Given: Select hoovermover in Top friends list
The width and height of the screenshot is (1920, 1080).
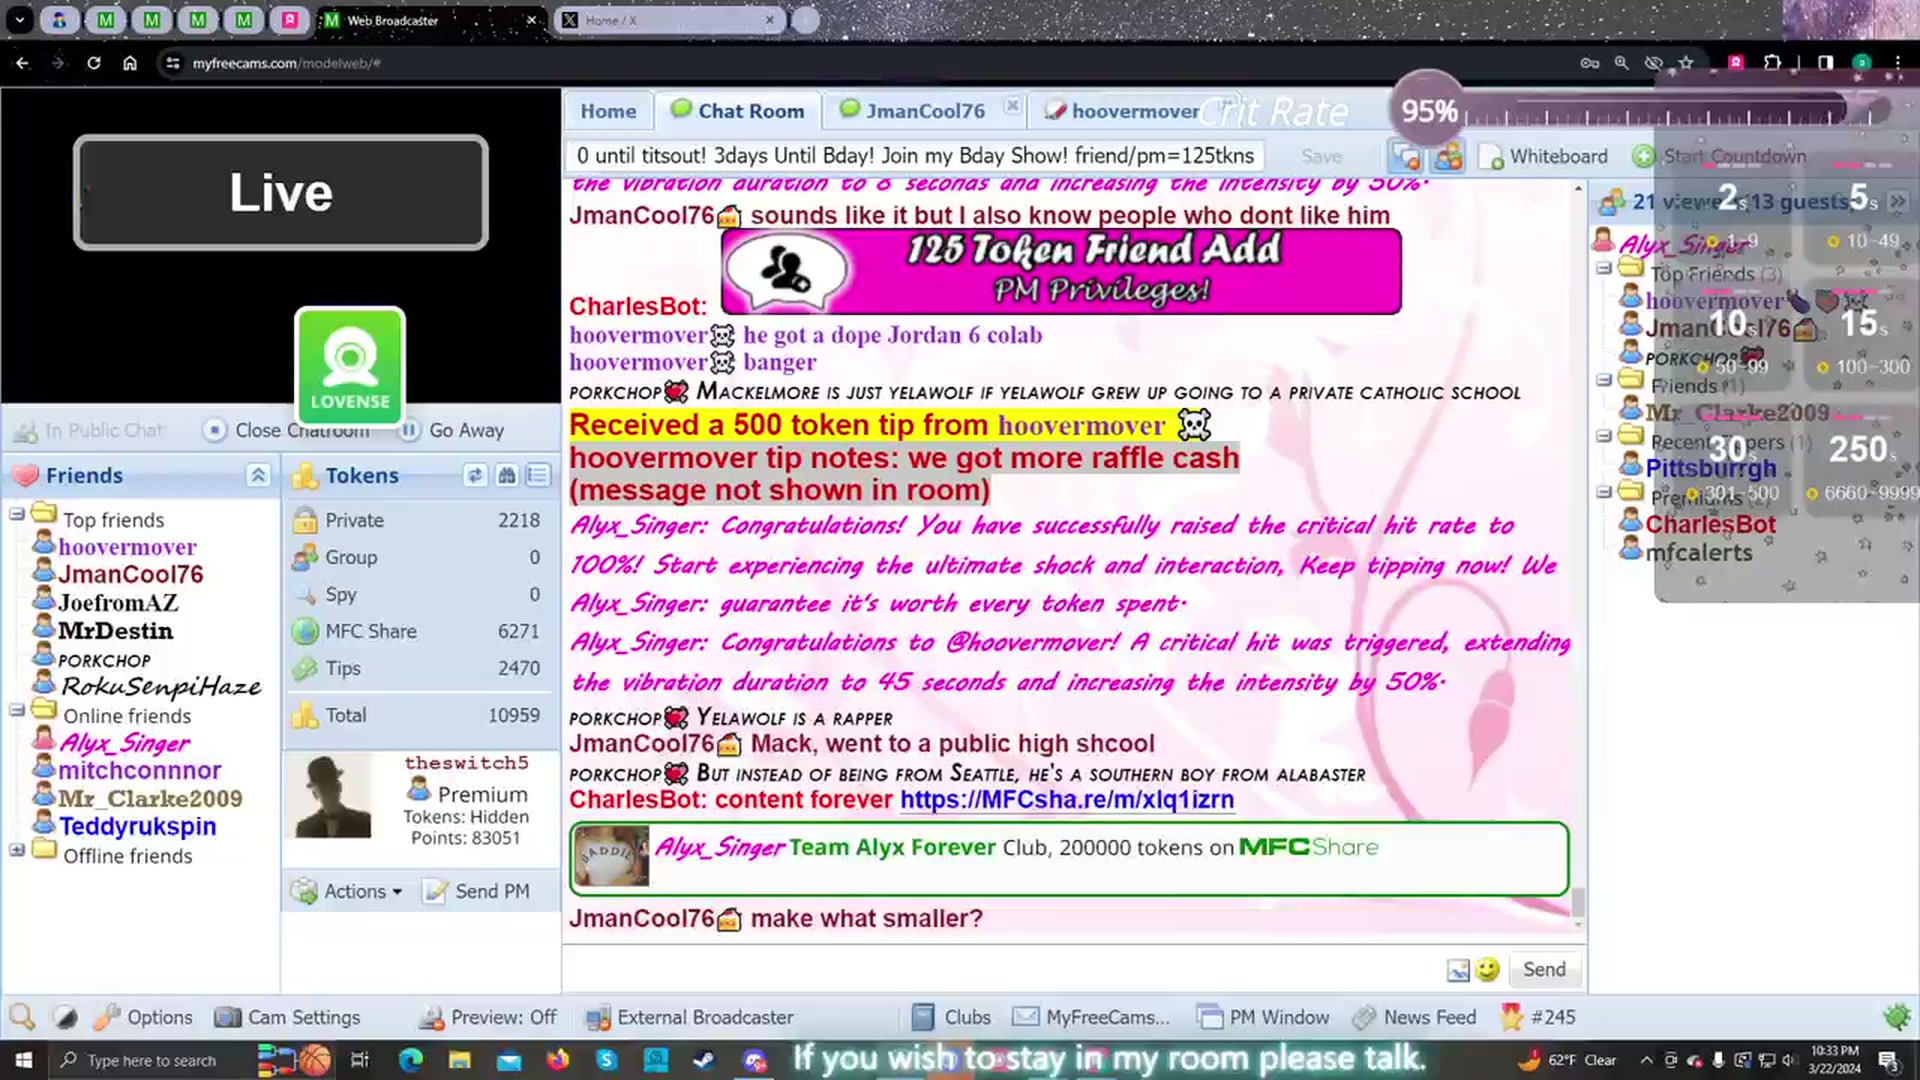Looking at the screenshot, I should [x=127, y=547].
